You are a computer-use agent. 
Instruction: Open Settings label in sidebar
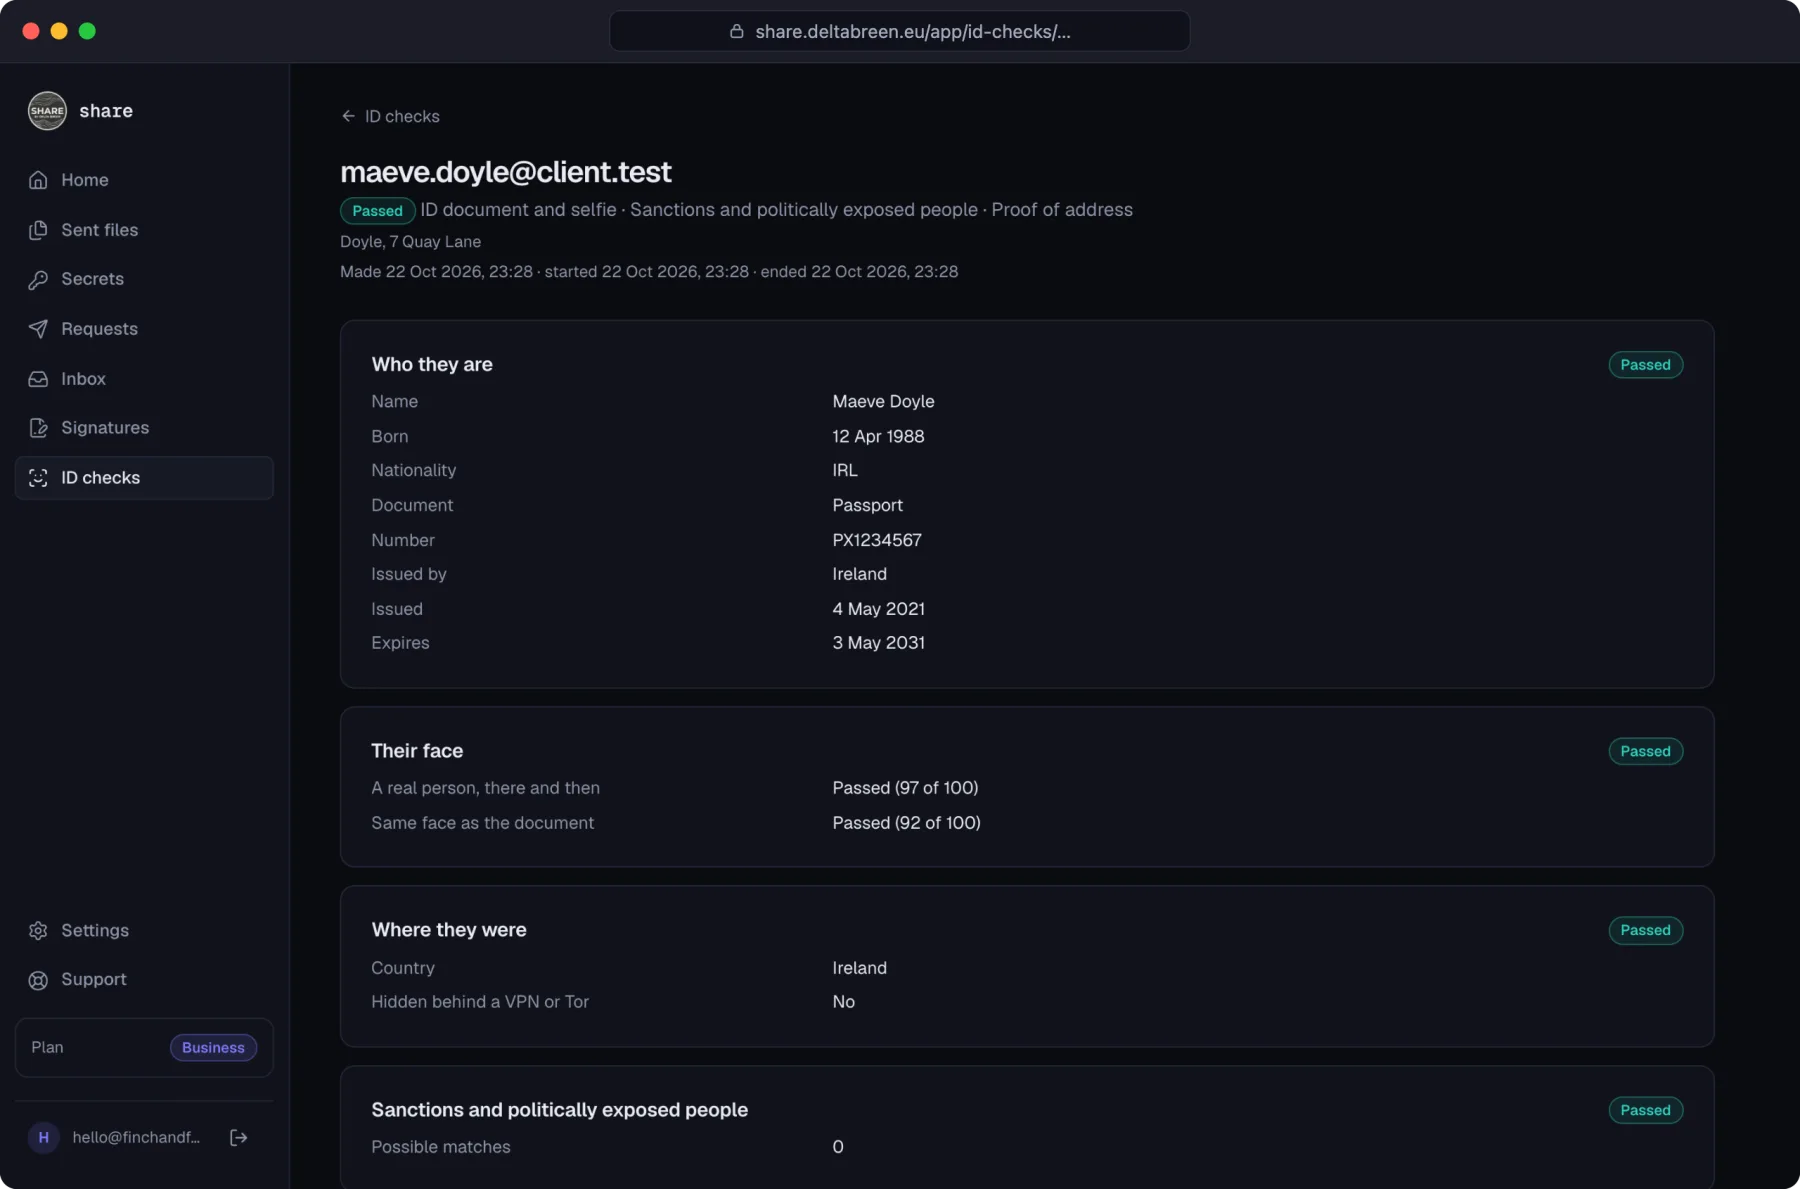95,931
